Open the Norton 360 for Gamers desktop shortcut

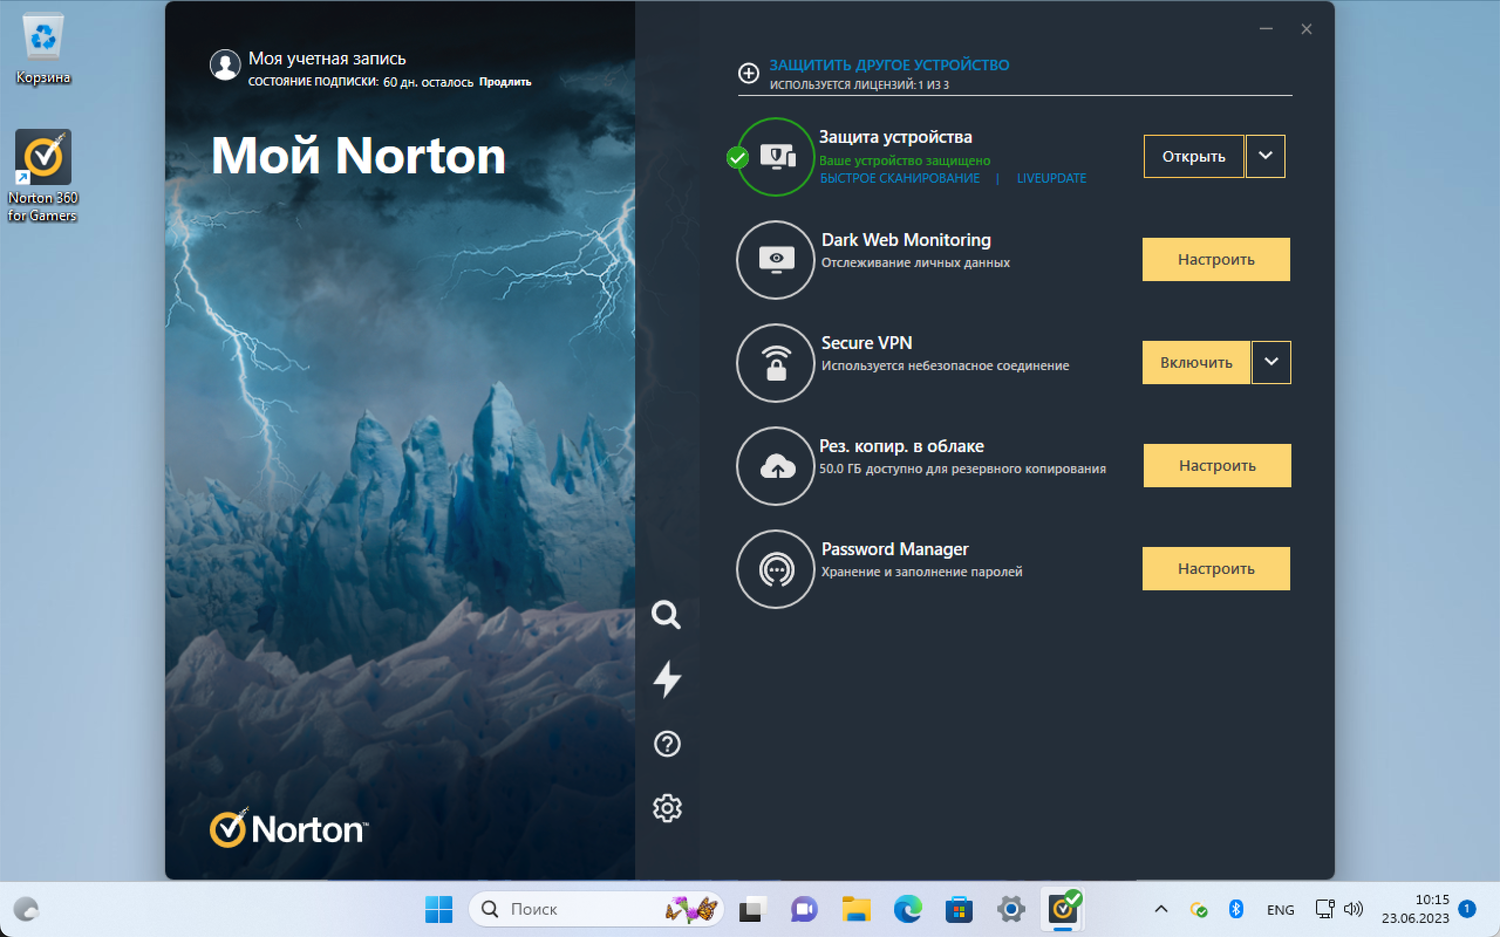click(43, 176)
